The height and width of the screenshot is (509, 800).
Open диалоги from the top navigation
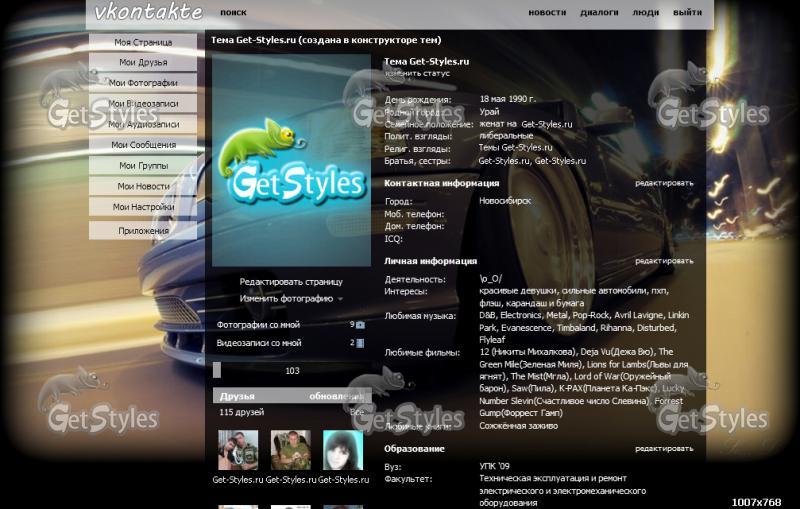pyautogui.click(x=599, y=13)
